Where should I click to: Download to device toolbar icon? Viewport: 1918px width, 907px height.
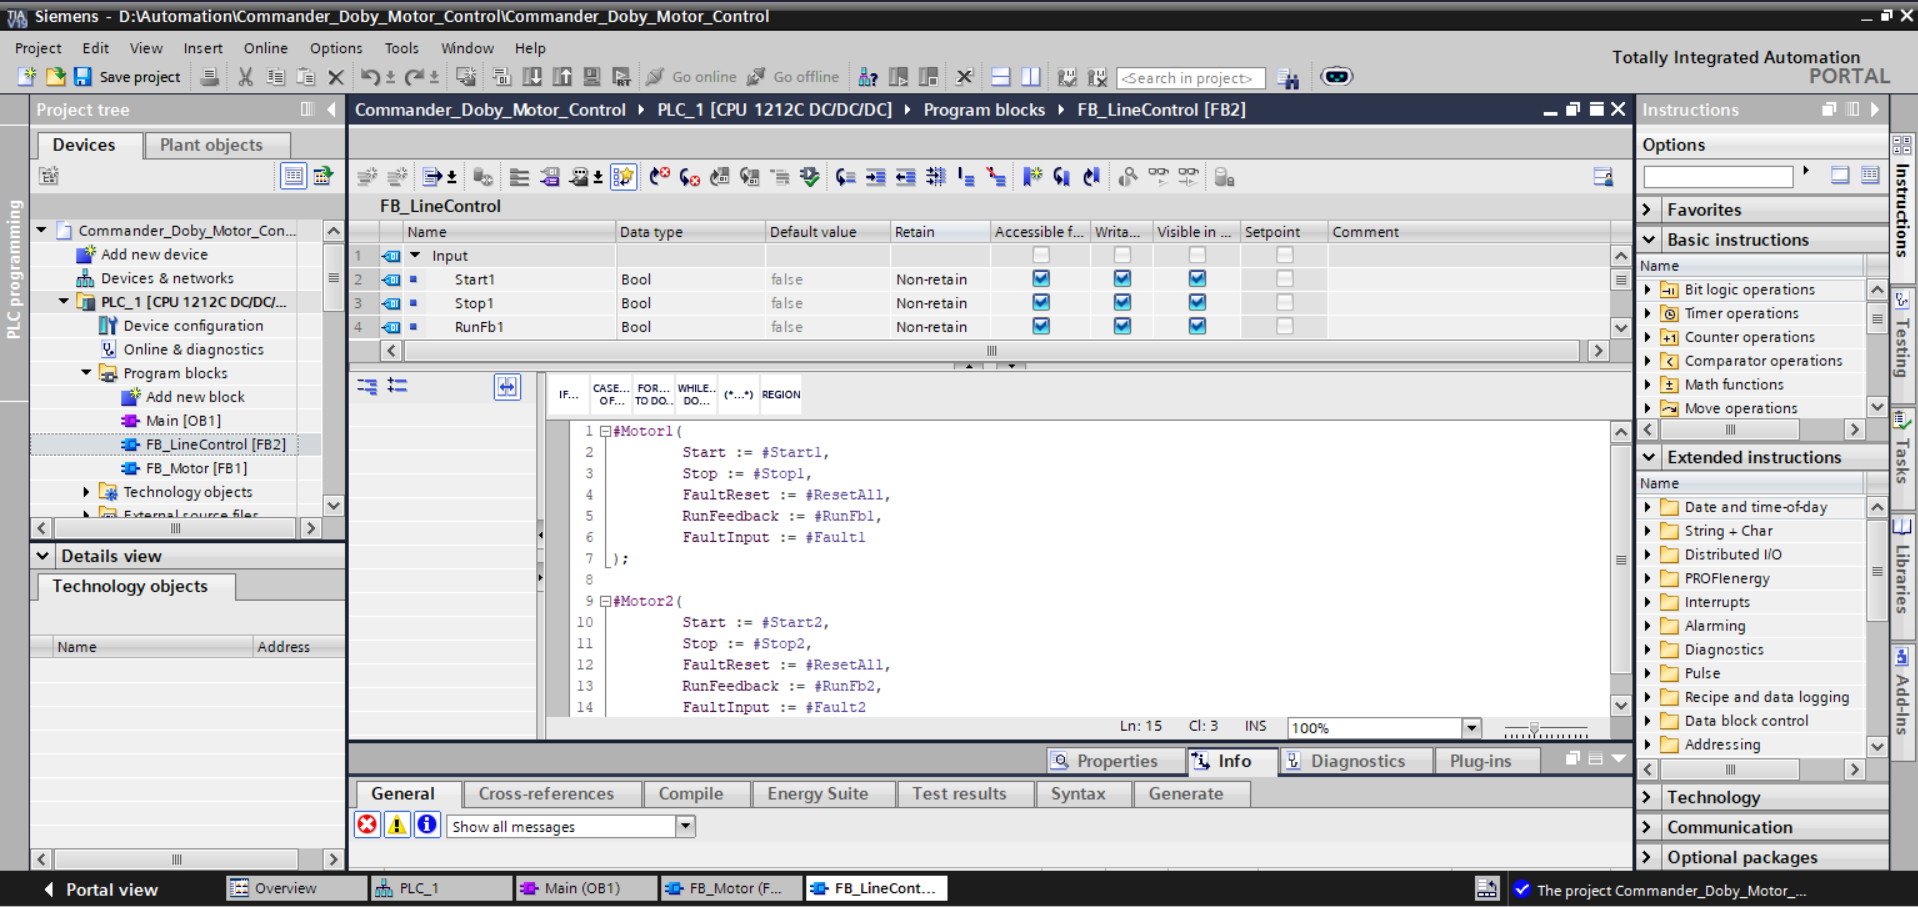click(532, 77)
